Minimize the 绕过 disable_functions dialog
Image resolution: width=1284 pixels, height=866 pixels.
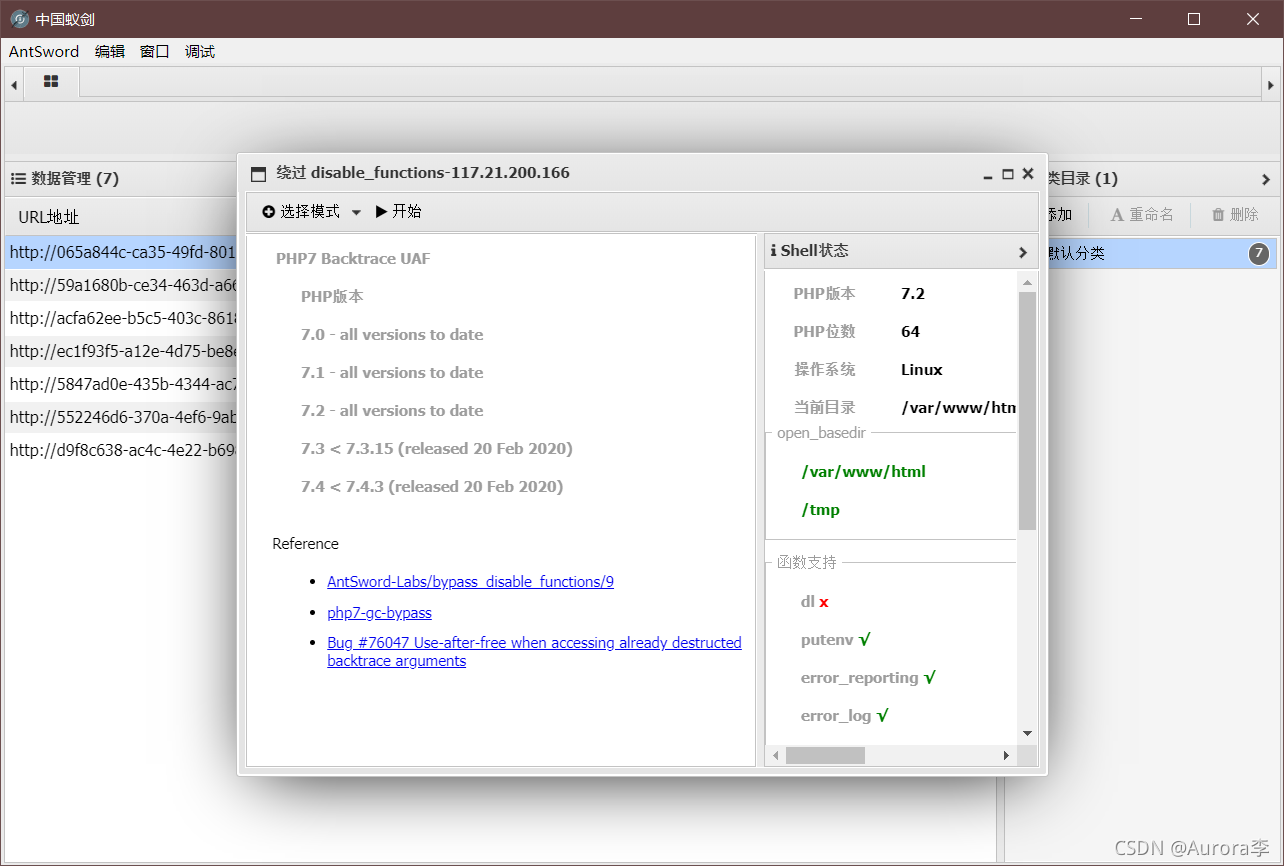tap(988, 174)
